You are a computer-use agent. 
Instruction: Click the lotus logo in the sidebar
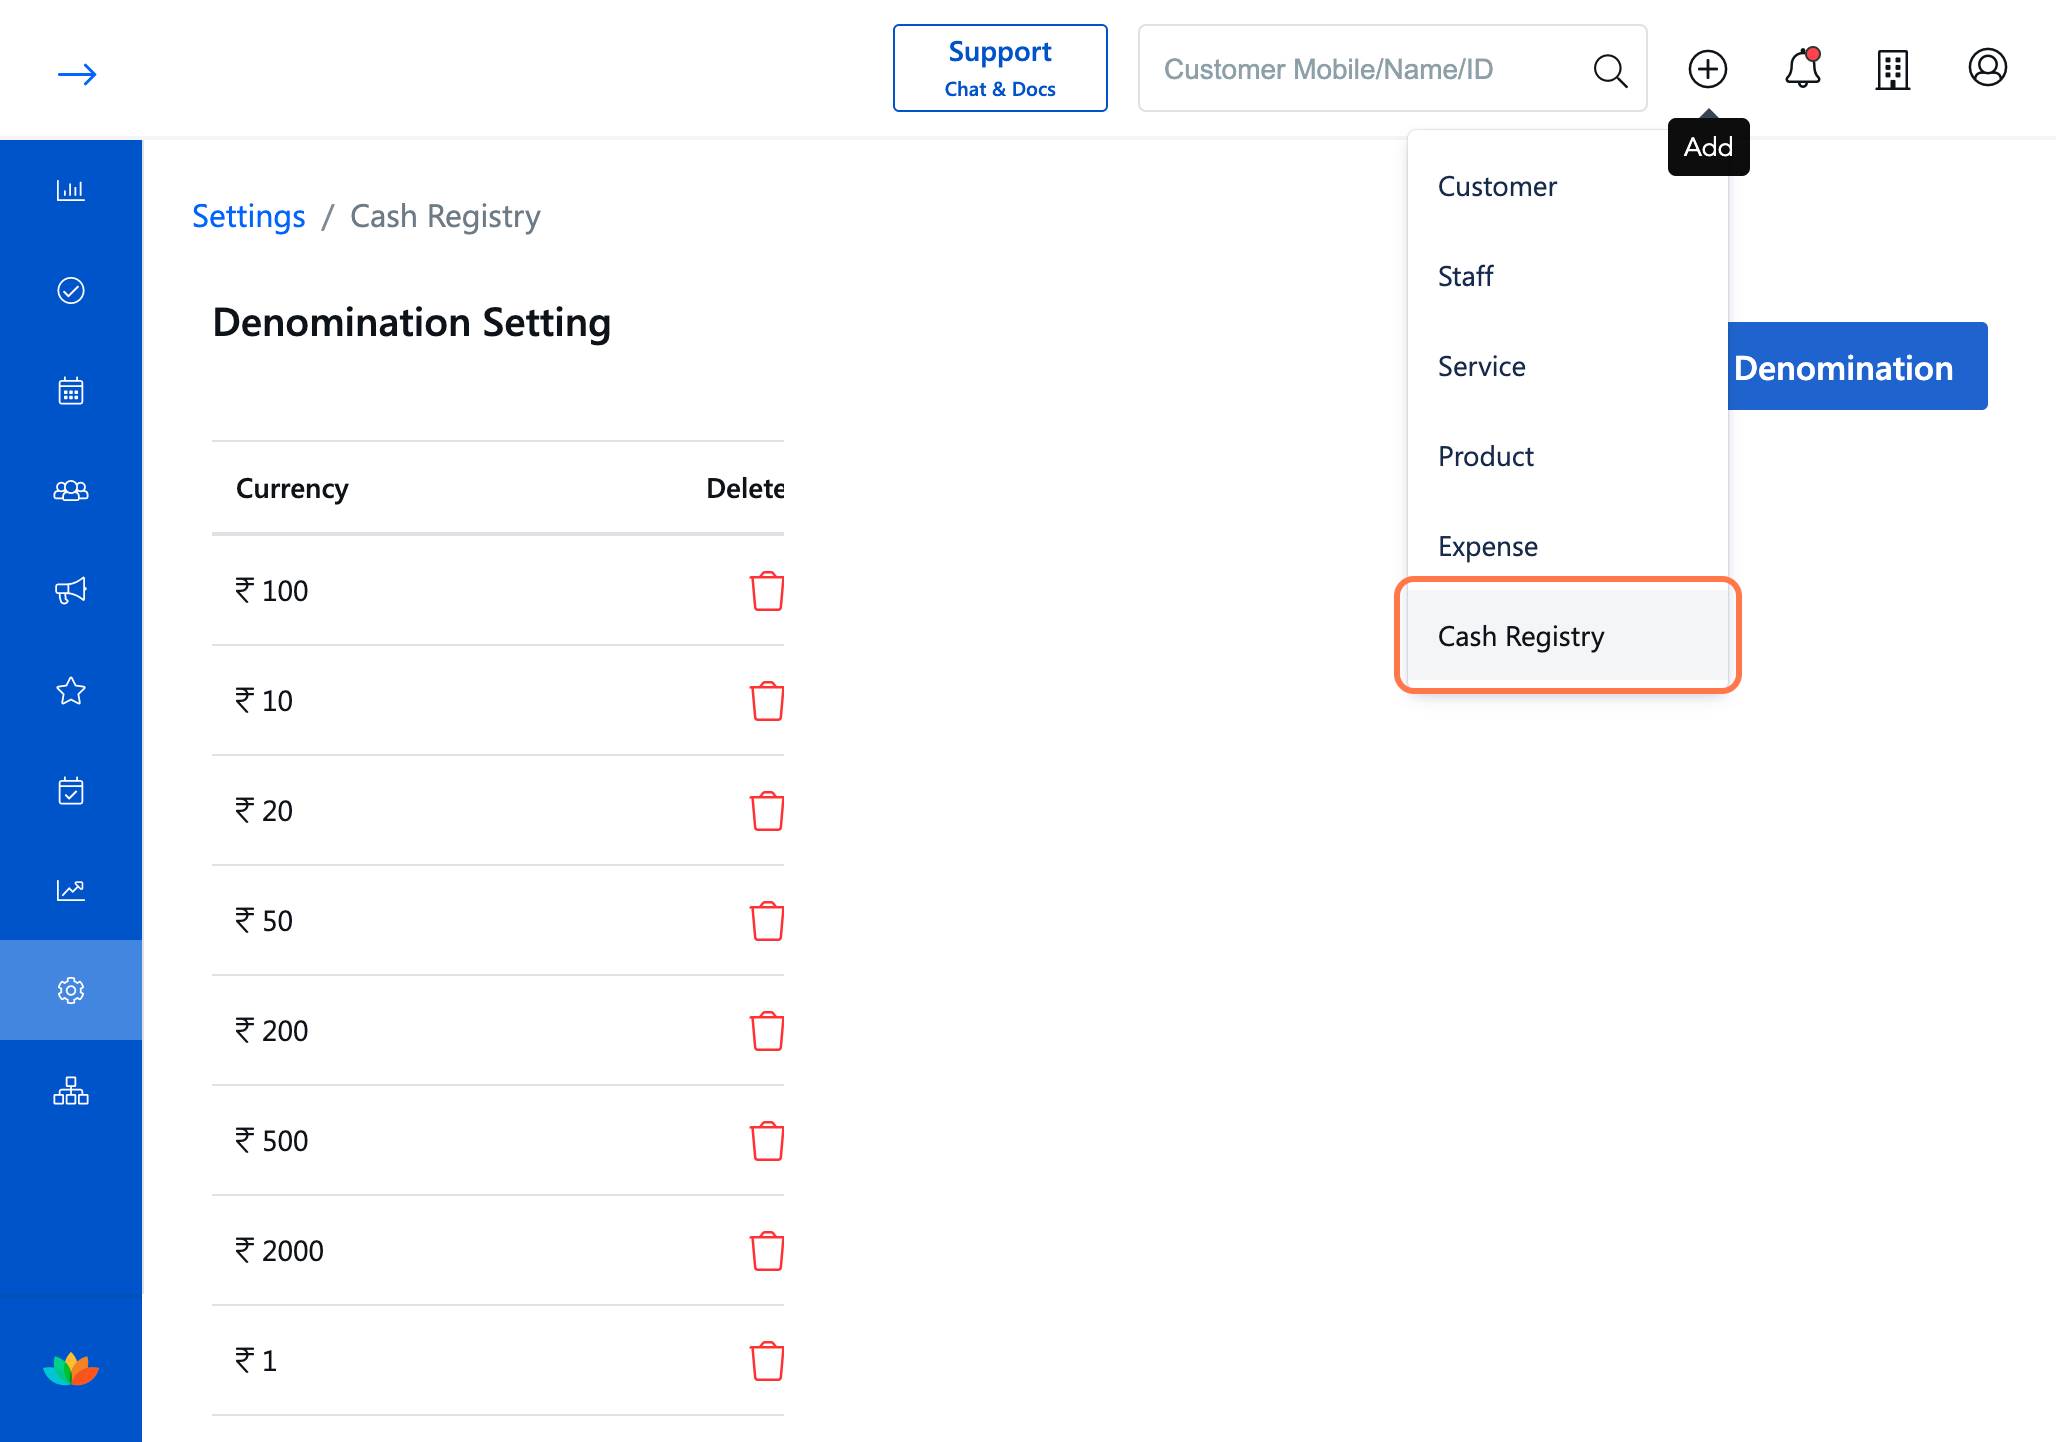pyautogui.click(x=71, y=1369)
